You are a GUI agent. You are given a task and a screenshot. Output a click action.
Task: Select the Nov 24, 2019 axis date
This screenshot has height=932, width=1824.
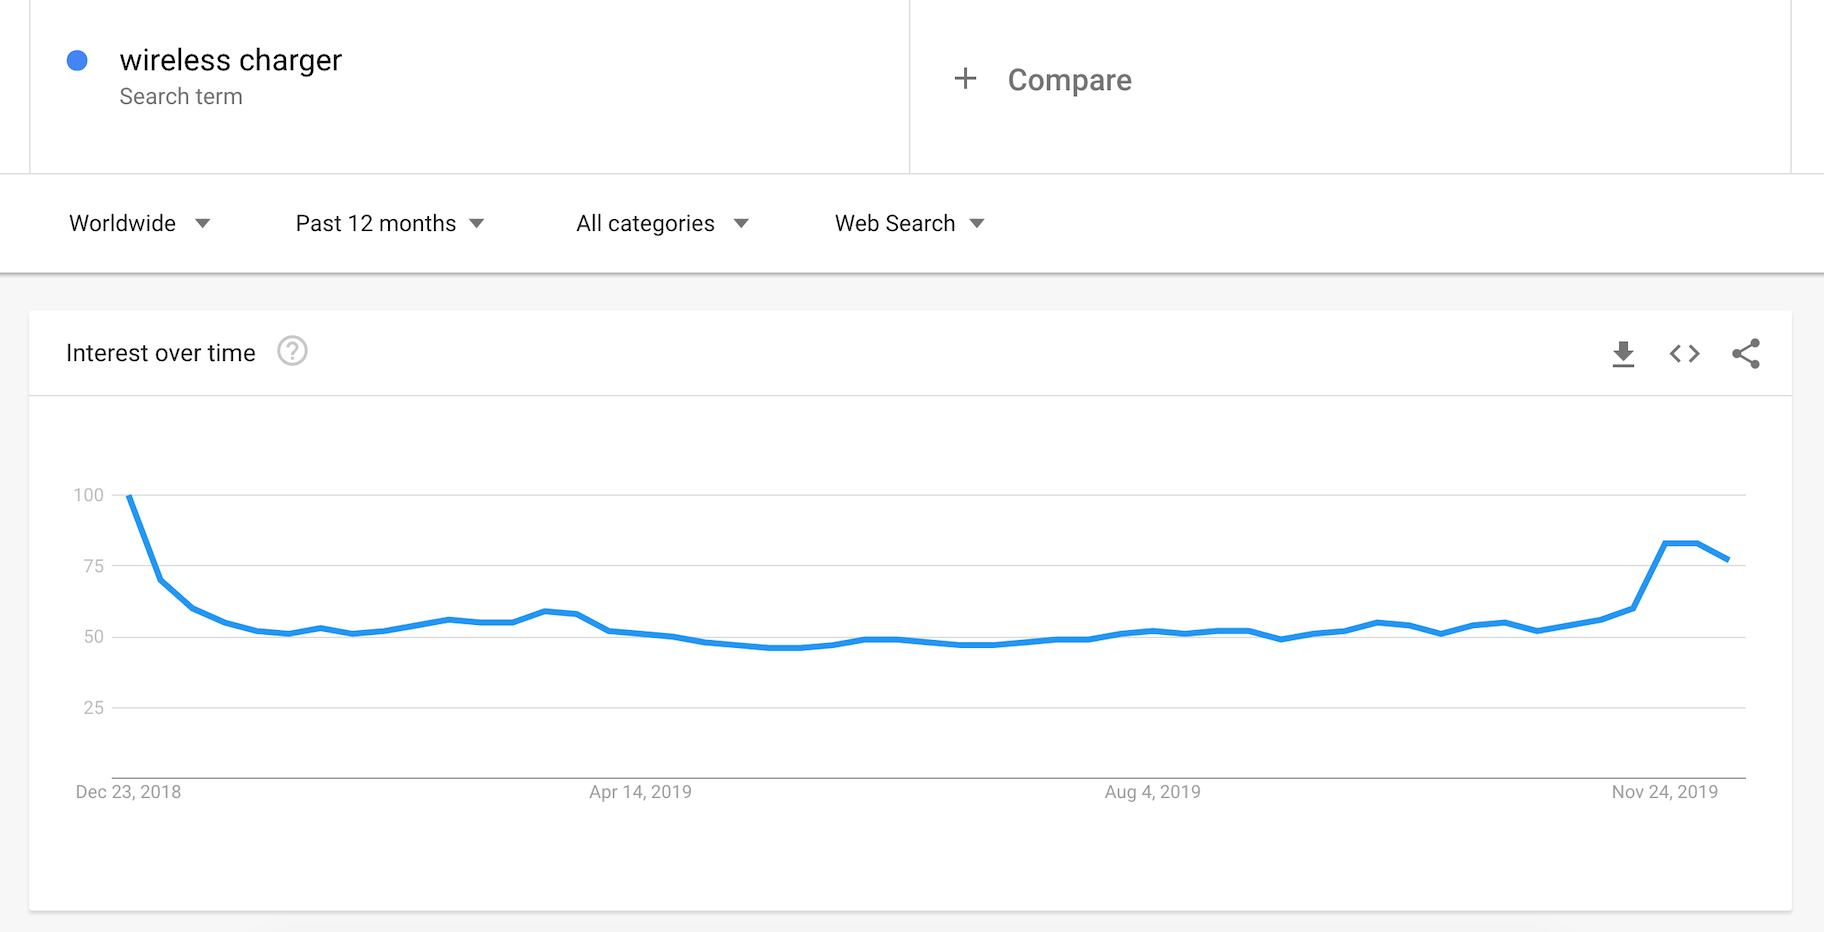[1664, 792]
